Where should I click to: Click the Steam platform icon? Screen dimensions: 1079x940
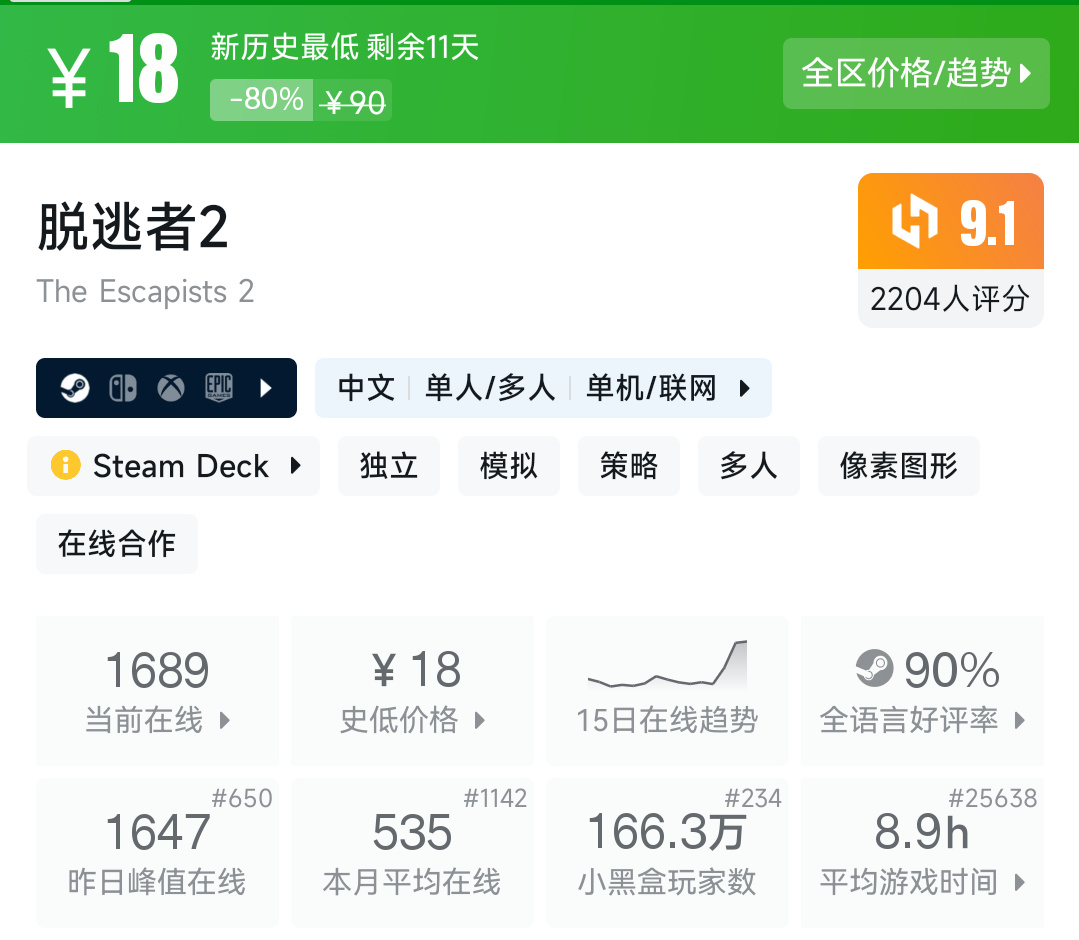pyautogui.click(x=75, y=388)
